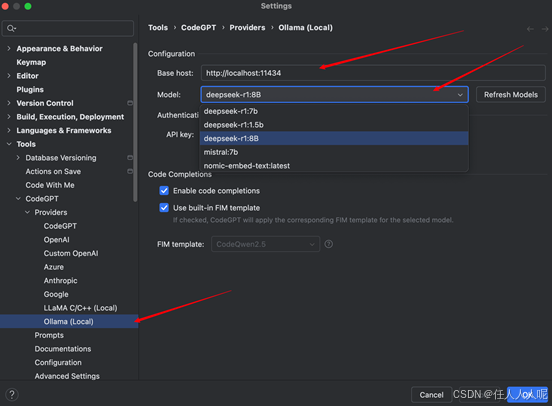Collapse the Tools section
552x406 pixels.
[9, 144]
